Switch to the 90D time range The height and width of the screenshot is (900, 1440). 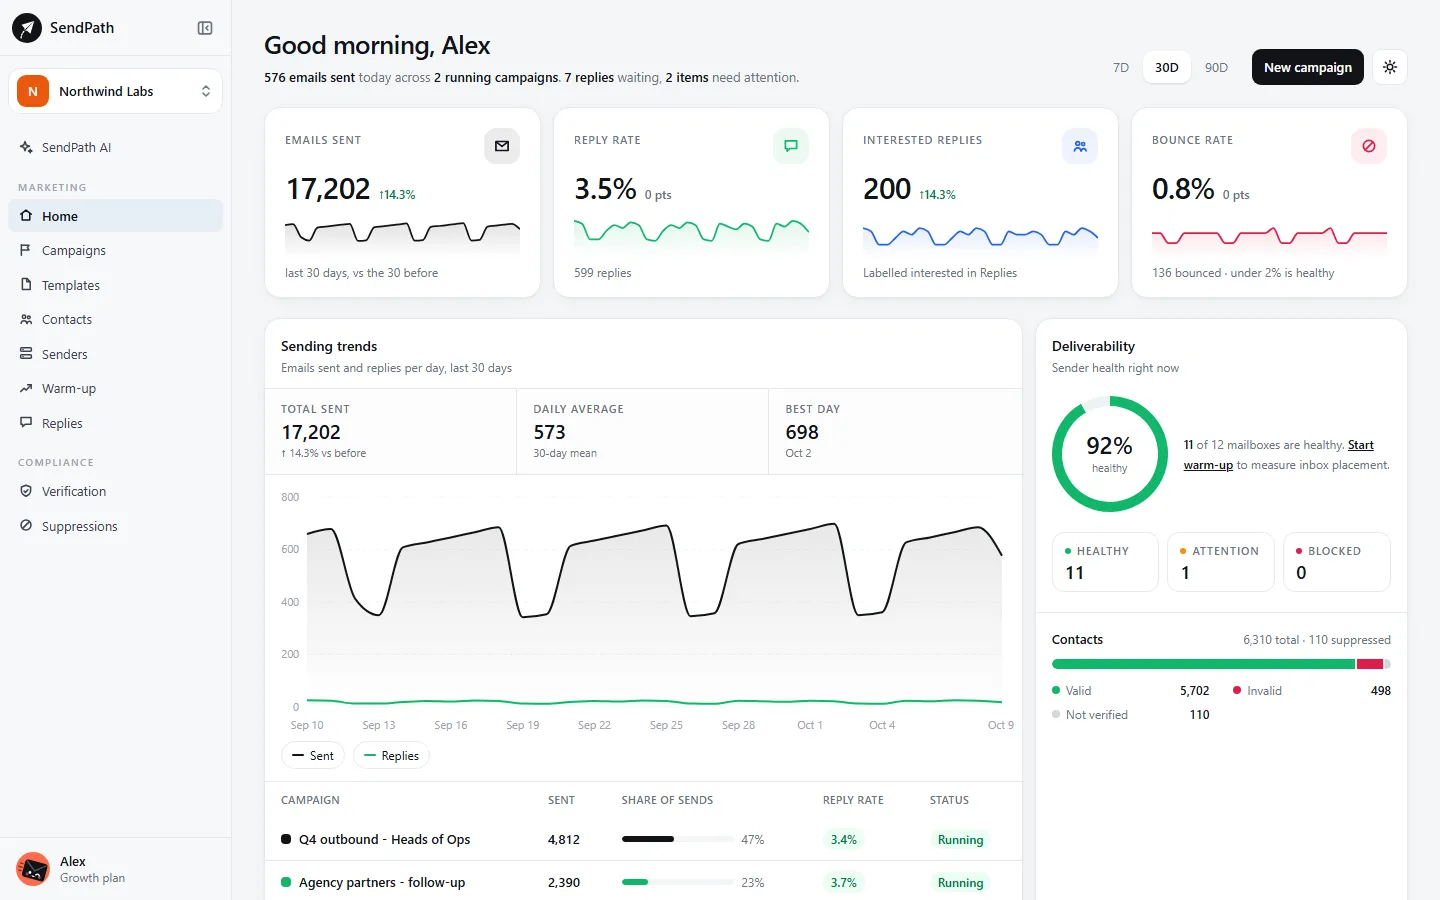(x=1216, y=67)
